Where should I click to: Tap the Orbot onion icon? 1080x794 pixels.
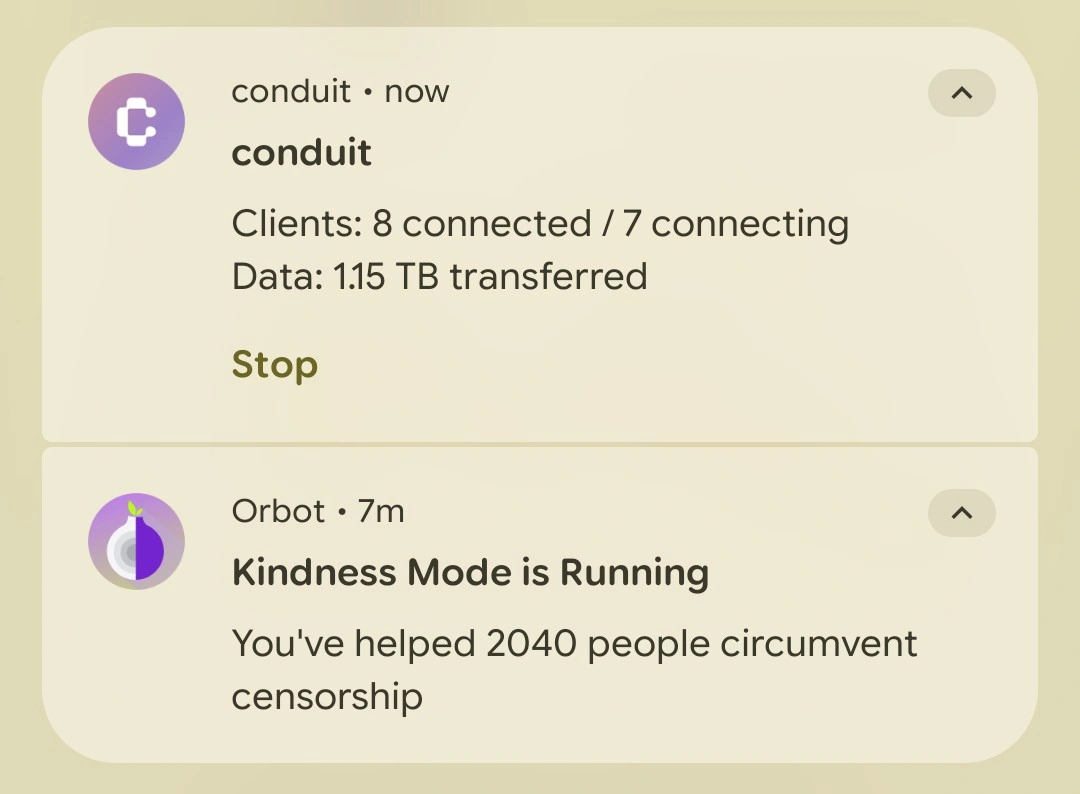click(136, 541)
